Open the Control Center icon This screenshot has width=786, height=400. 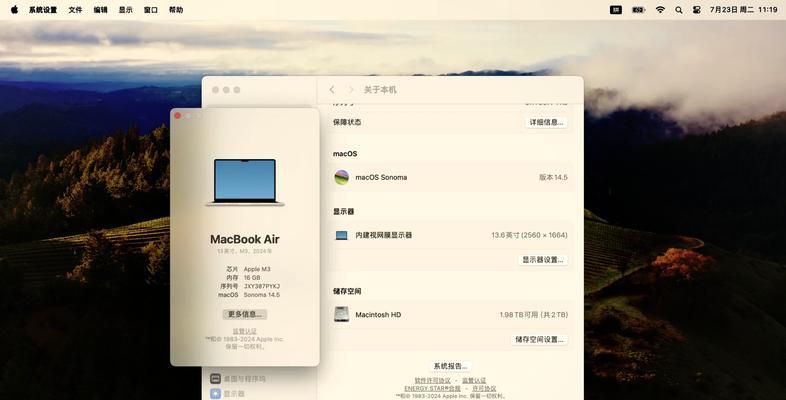tap(696, 10)
